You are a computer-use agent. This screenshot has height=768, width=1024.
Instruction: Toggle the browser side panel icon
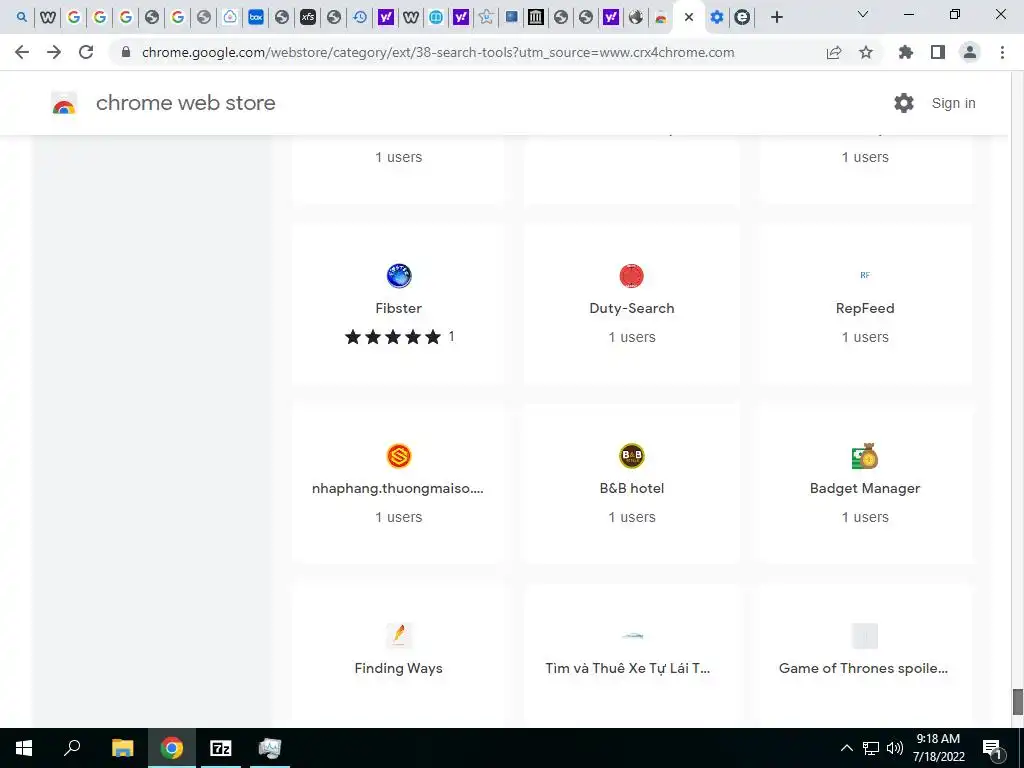click(938, 52)
